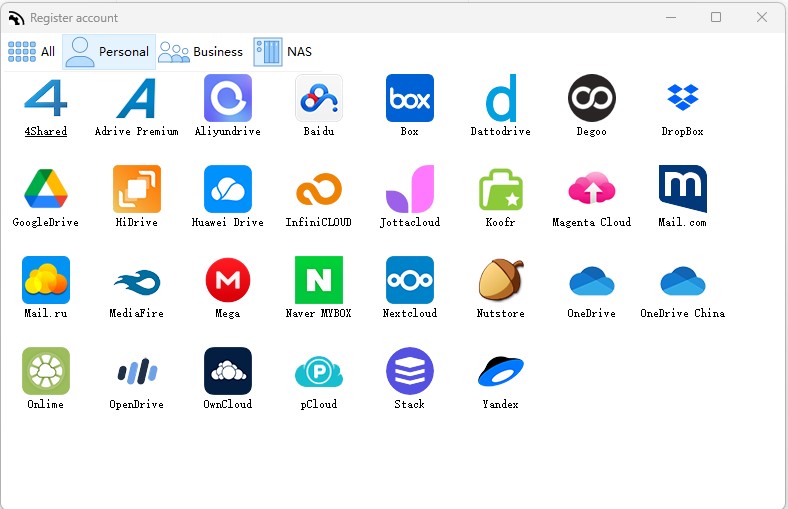Click the Huawei Drive icon
788x509 pixels.
tap(228, 189)
